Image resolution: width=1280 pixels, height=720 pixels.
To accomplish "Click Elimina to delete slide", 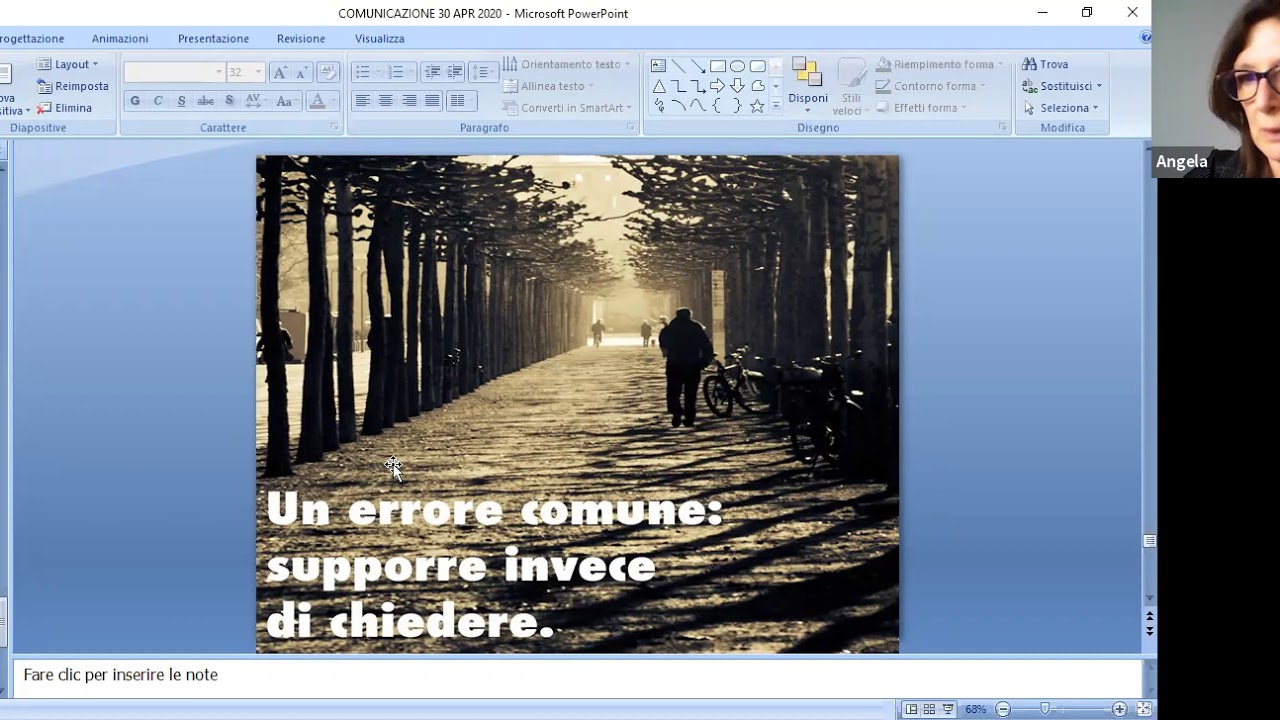I will [x=65, y=108].
